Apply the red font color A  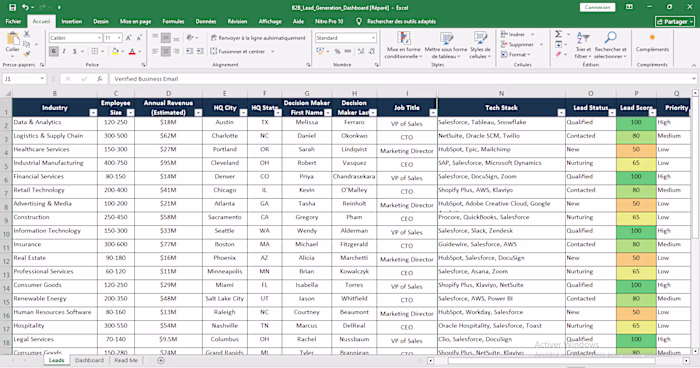[132, 51]
